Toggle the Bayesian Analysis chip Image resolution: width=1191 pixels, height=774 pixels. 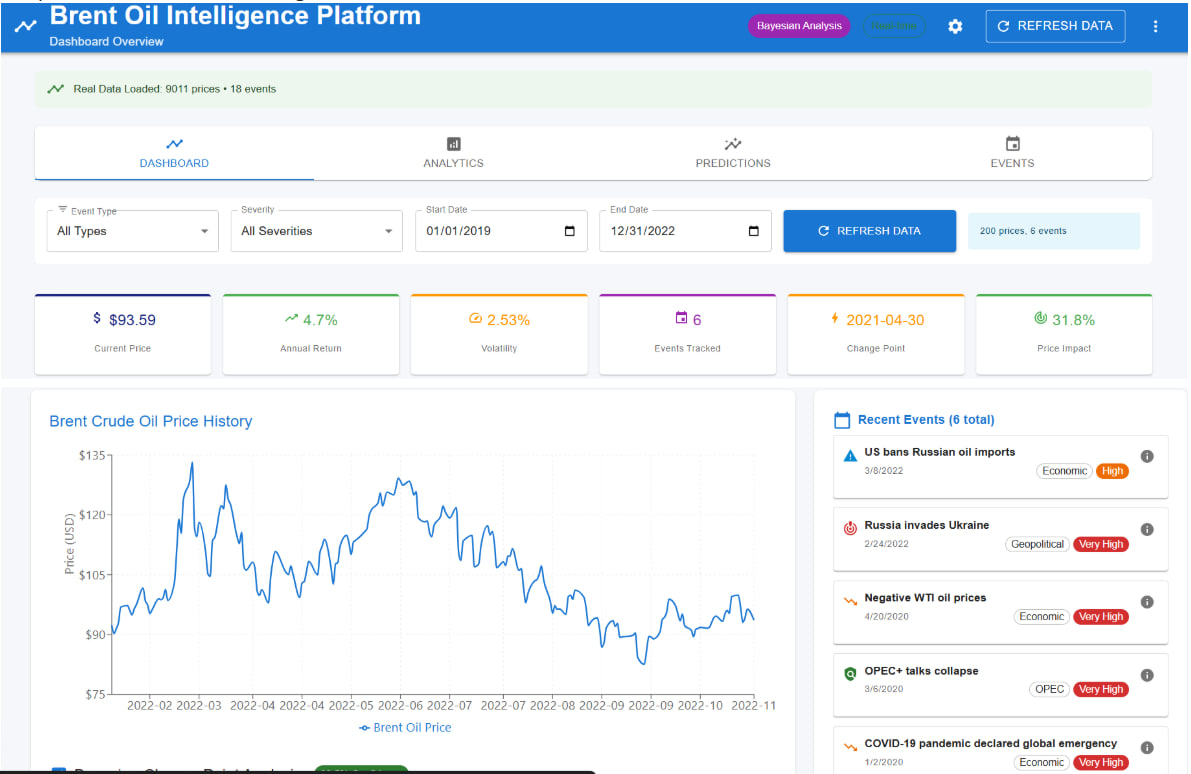click(800, 26)
